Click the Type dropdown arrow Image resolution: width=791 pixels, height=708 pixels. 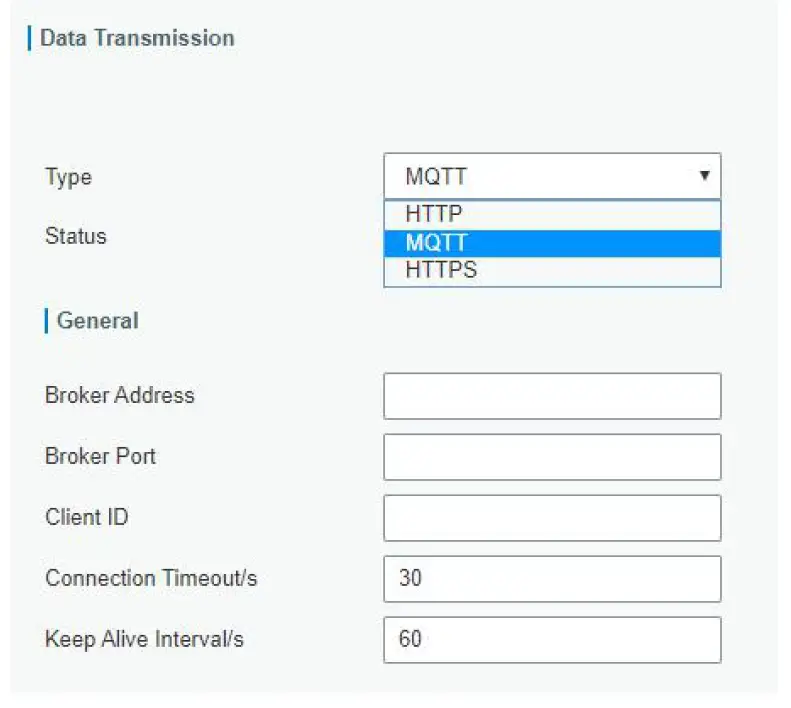[704, 176]
